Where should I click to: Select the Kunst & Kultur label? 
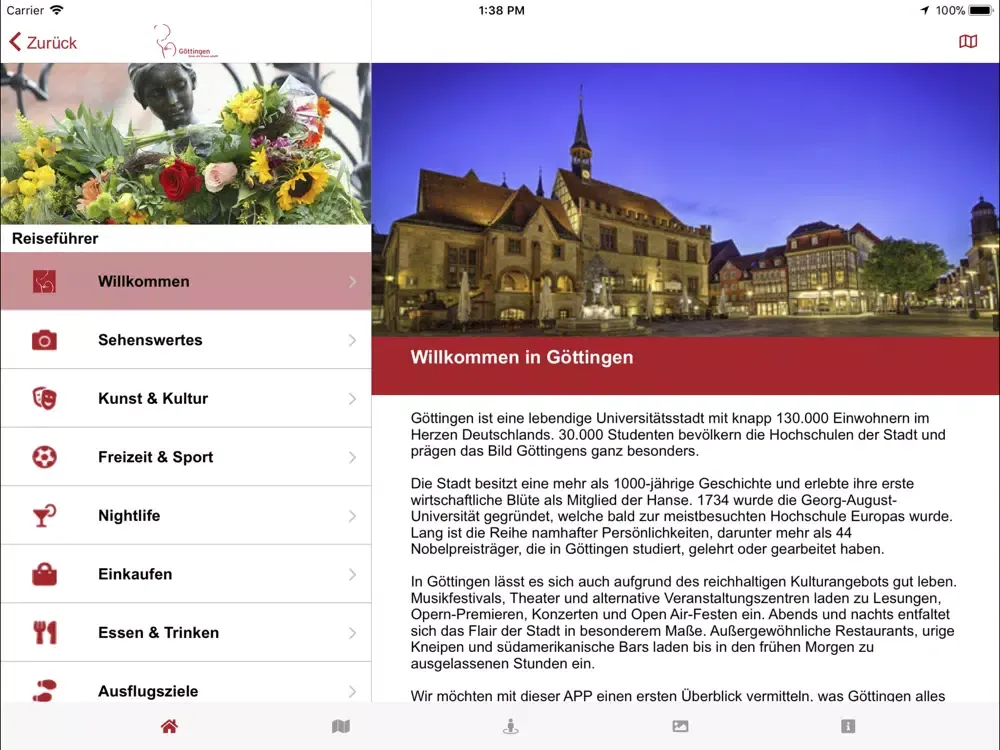coord(153,399)
